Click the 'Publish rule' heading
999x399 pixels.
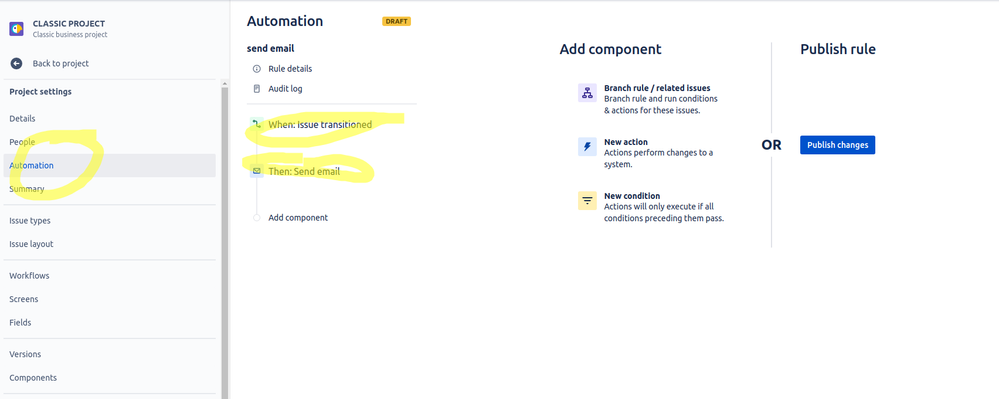click(x=838, y=49)
